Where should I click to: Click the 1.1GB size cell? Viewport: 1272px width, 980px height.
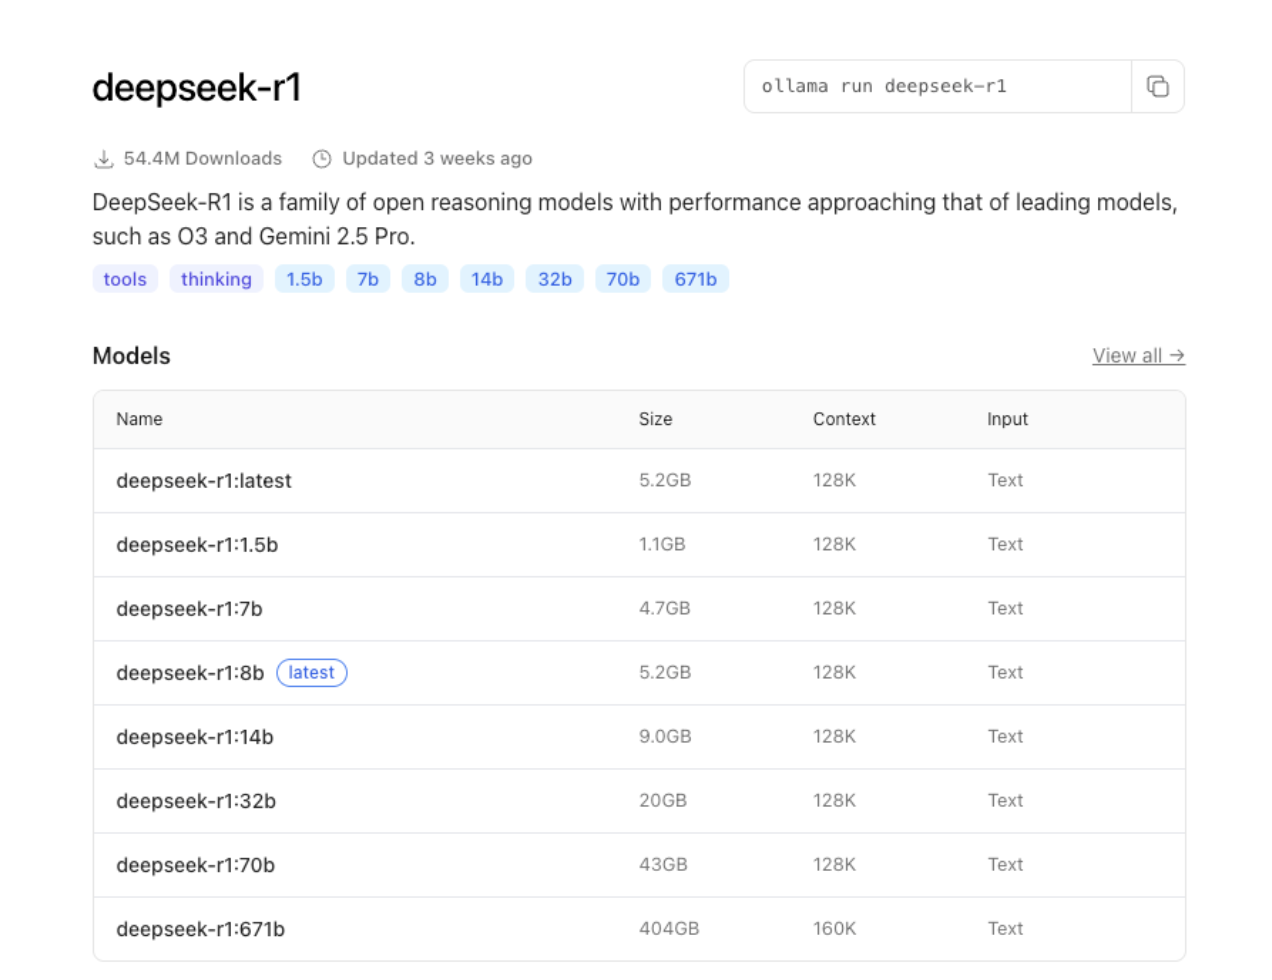[x=662, y=544]
